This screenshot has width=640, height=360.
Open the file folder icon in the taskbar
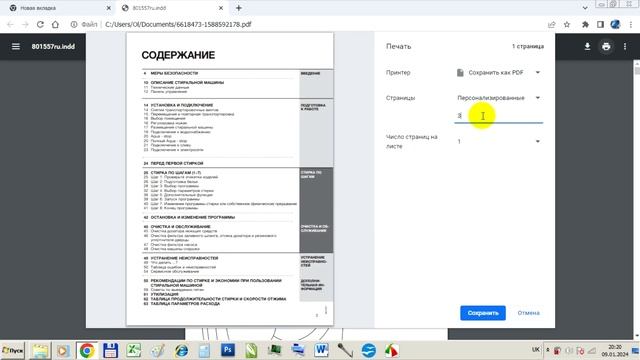click(40, 350)
